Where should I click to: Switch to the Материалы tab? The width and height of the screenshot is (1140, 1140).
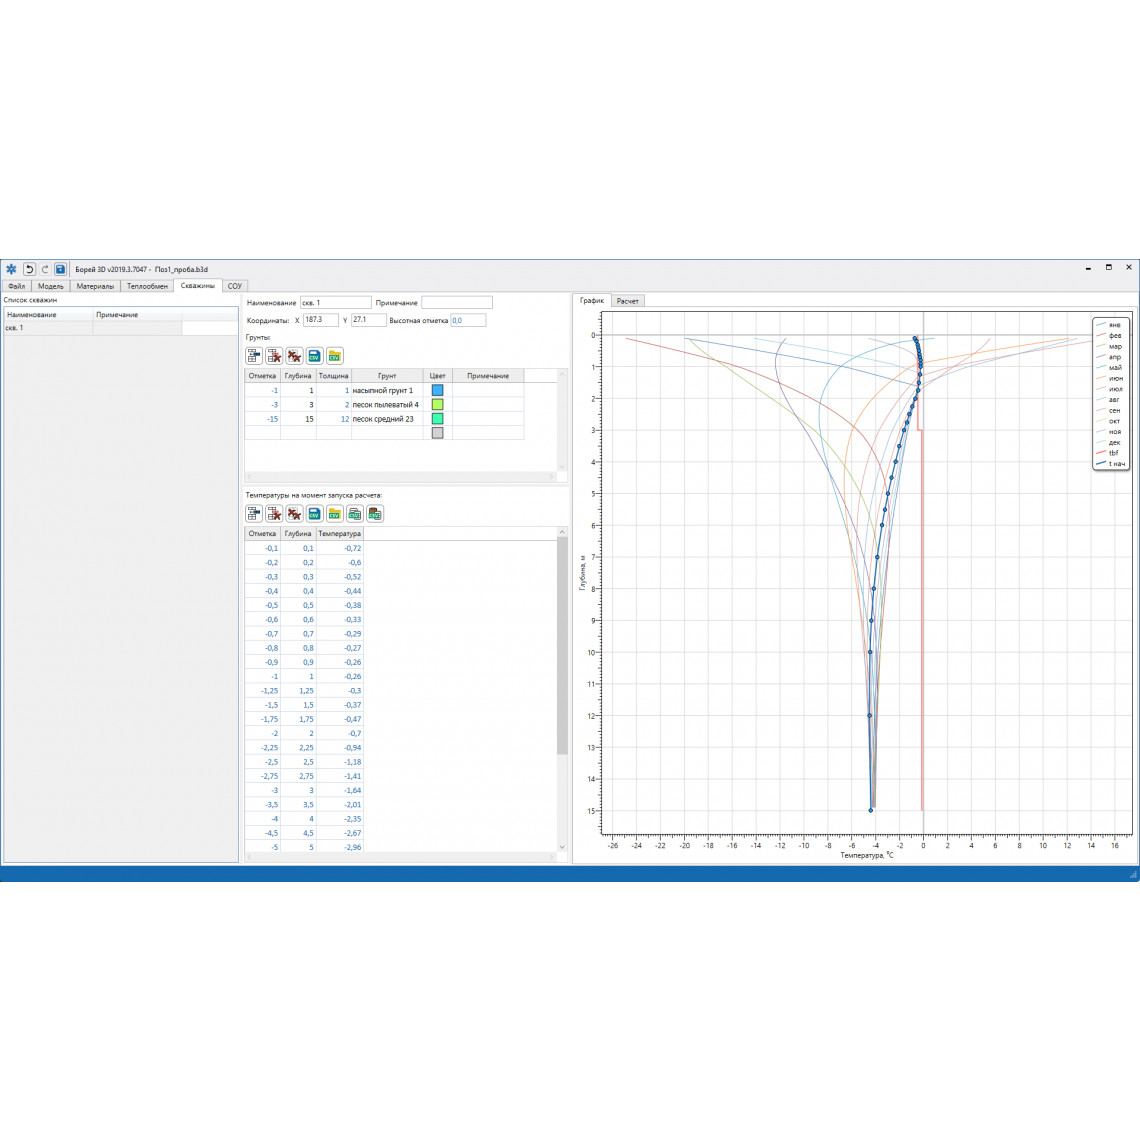(x=95, y=286)
